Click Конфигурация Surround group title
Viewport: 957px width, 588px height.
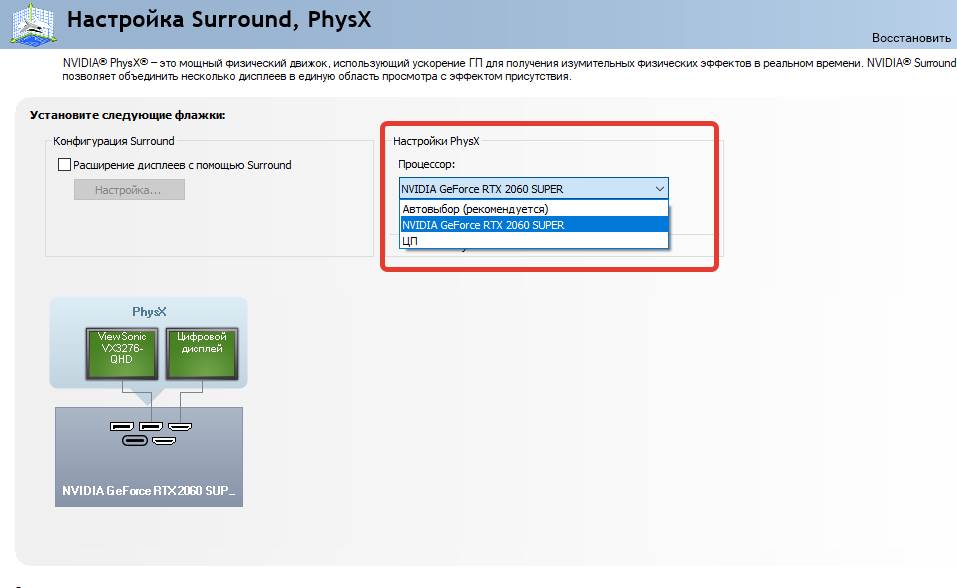click(x=114, y=141)
